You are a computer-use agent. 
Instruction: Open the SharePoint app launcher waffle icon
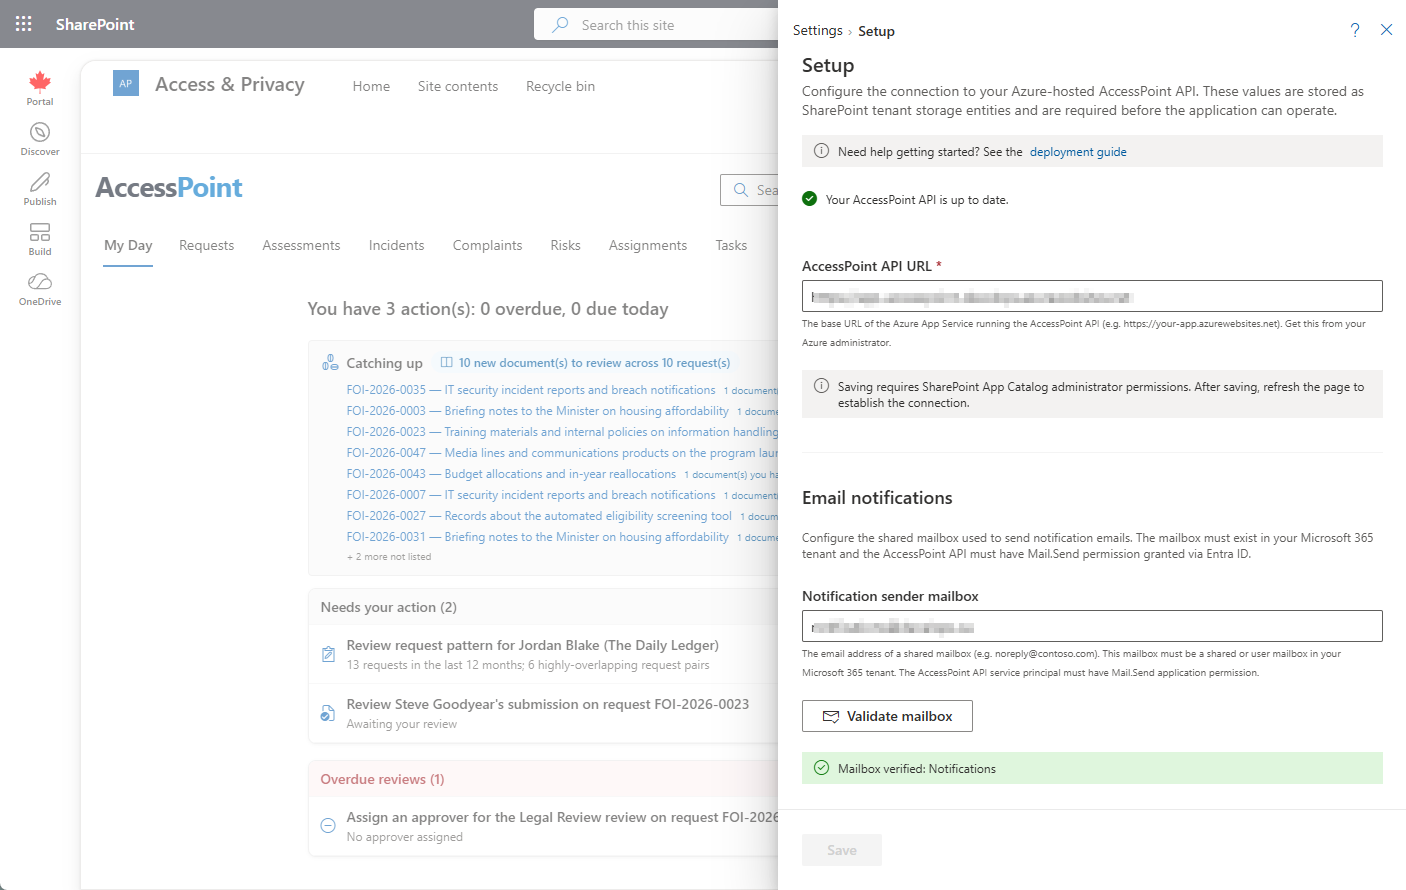coord(24,24)
